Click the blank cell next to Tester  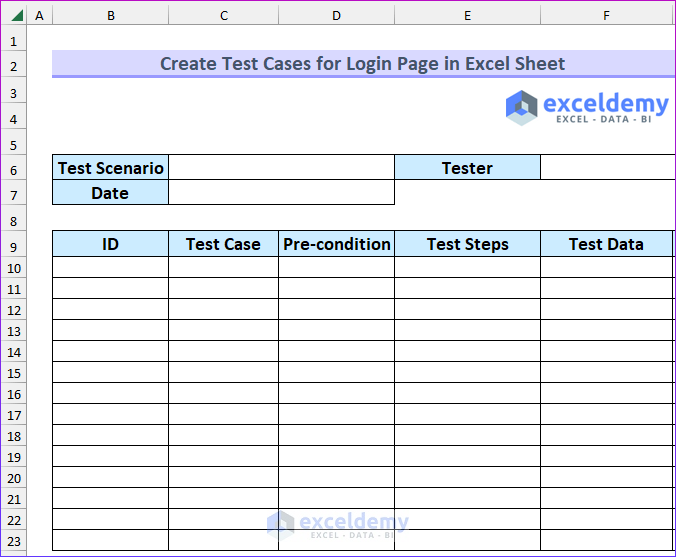(x=607, y=168)
